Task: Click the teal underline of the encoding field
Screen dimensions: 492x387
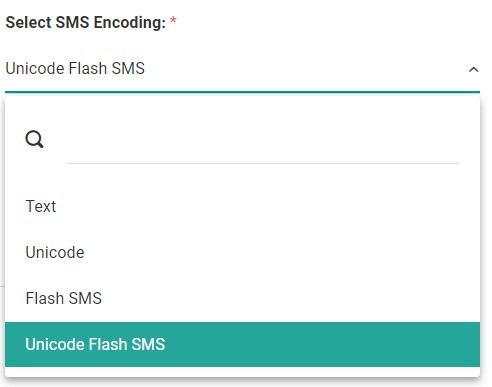Action: (x=242, y=92)
